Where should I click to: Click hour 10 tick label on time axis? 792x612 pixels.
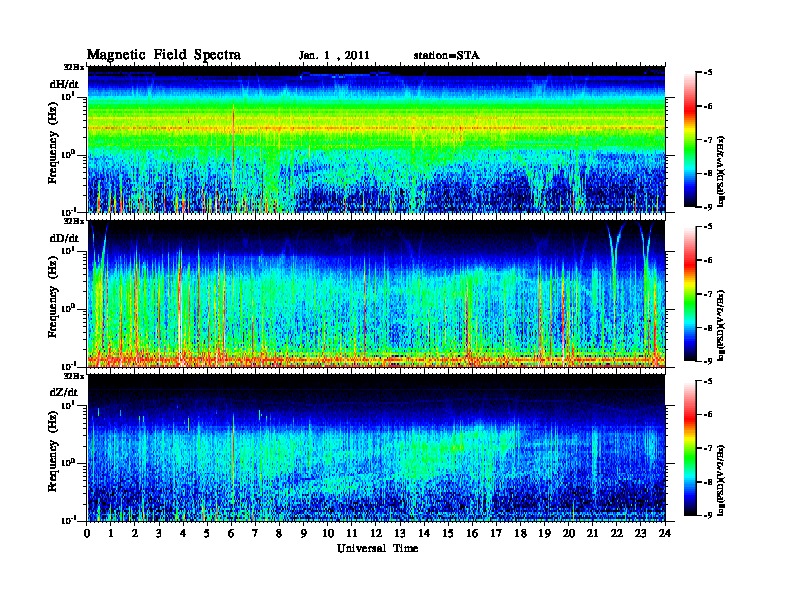coord(328,533)
